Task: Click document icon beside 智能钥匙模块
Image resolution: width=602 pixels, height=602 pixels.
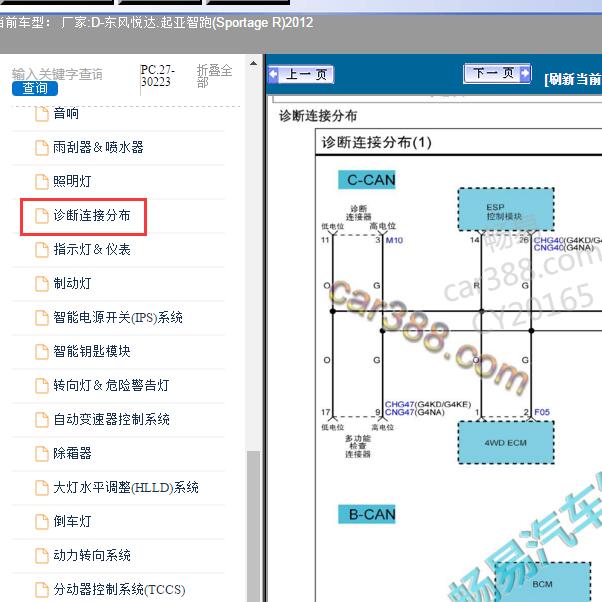Action: coord(41,352)
